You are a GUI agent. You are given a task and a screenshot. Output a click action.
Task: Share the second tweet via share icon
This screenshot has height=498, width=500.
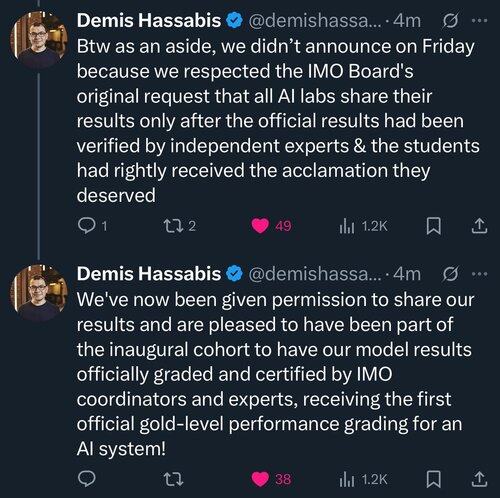[x=479, y=479]
